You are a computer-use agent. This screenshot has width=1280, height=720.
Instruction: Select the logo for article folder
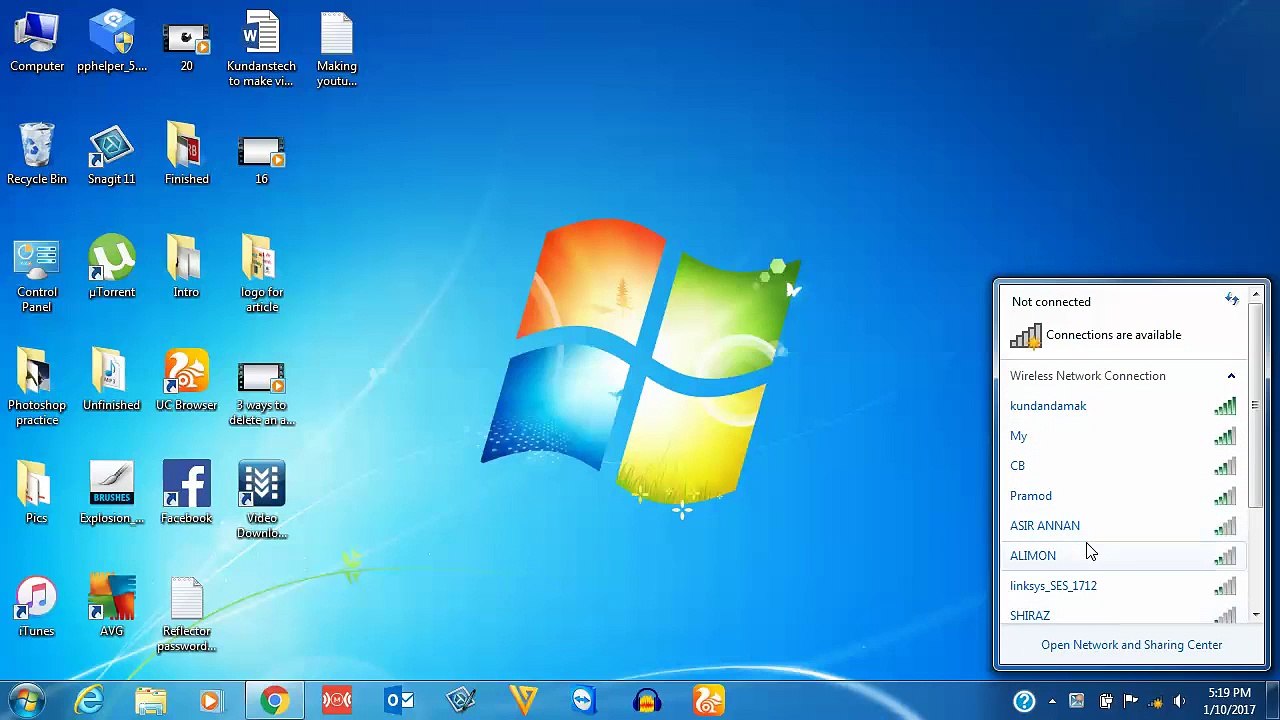coord(261,275)
